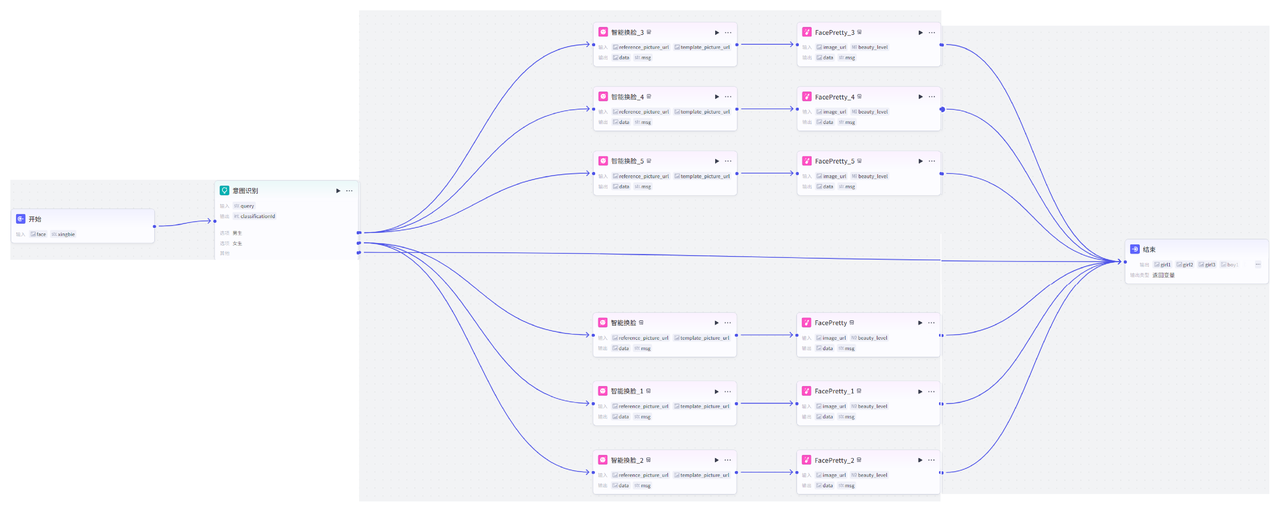Click the 结束 end node icon
This screenshot has width=1280, height=512.
tap(1135, 249)
